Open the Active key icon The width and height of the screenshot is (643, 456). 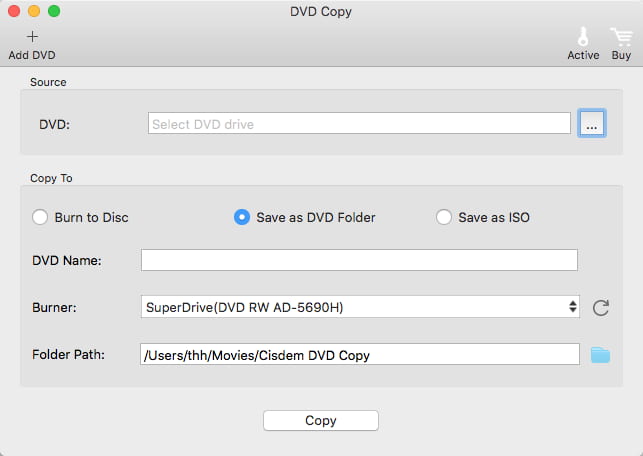point(583,37)
